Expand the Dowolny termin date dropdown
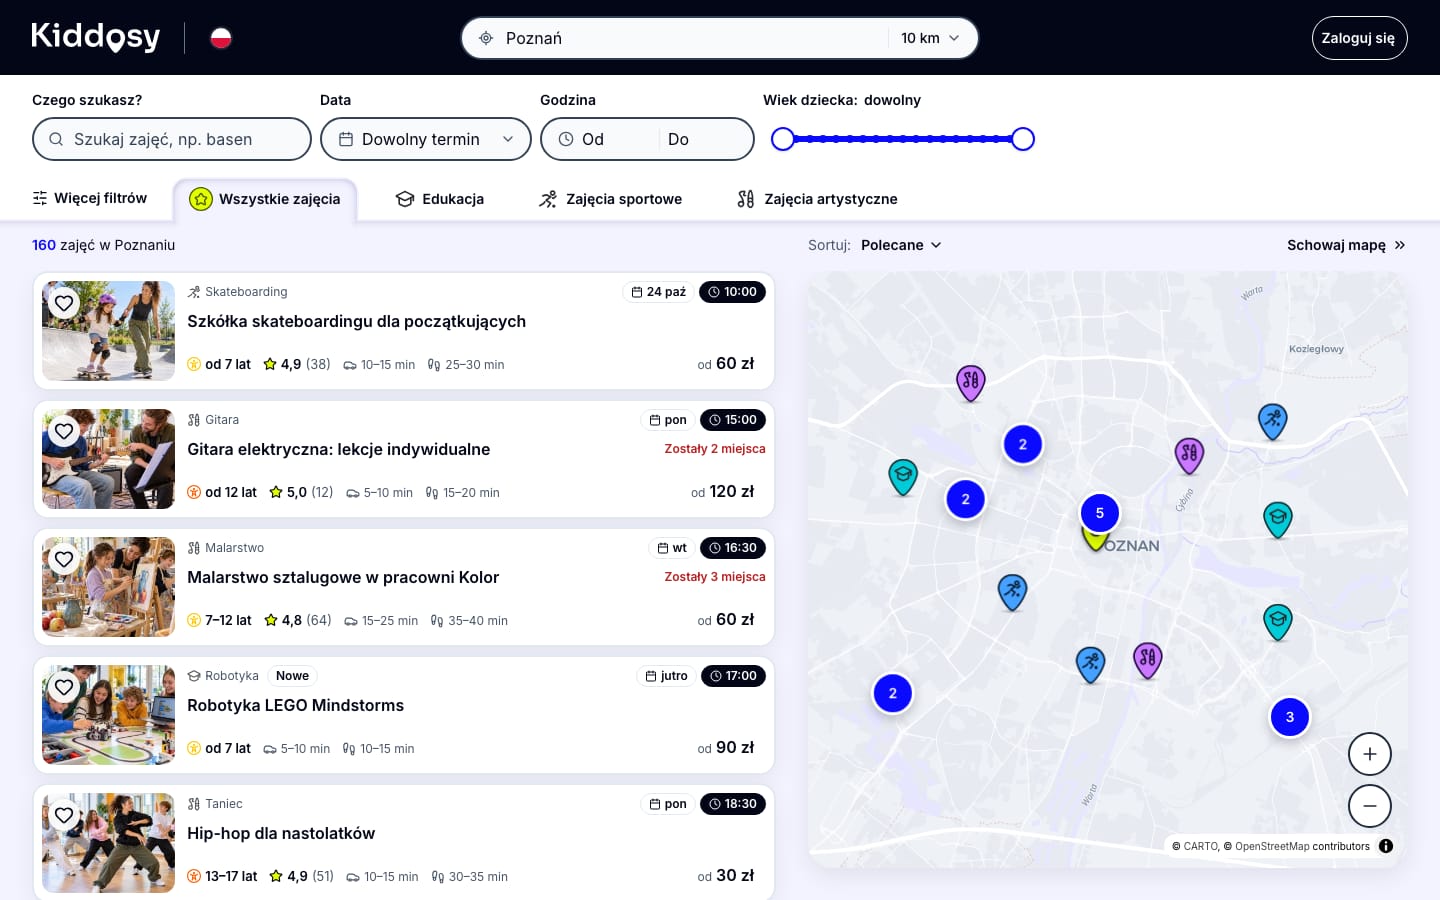Screen dimensions: 1440x900 pos(426,139)
